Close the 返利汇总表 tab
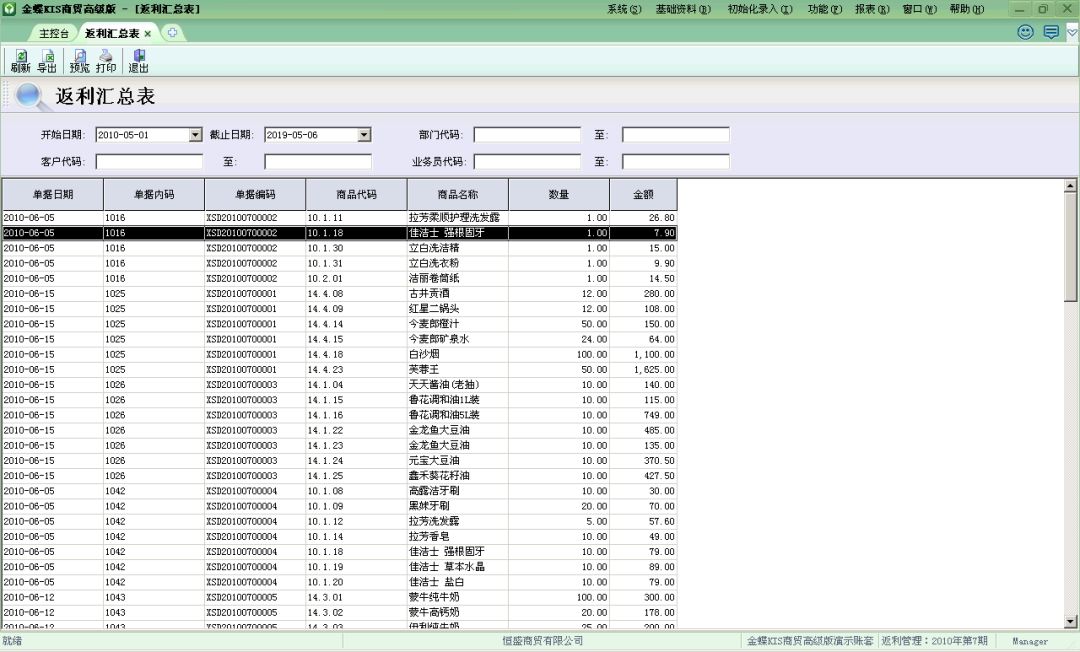Viewport: 1080px width, 652px height. (148, 34)
